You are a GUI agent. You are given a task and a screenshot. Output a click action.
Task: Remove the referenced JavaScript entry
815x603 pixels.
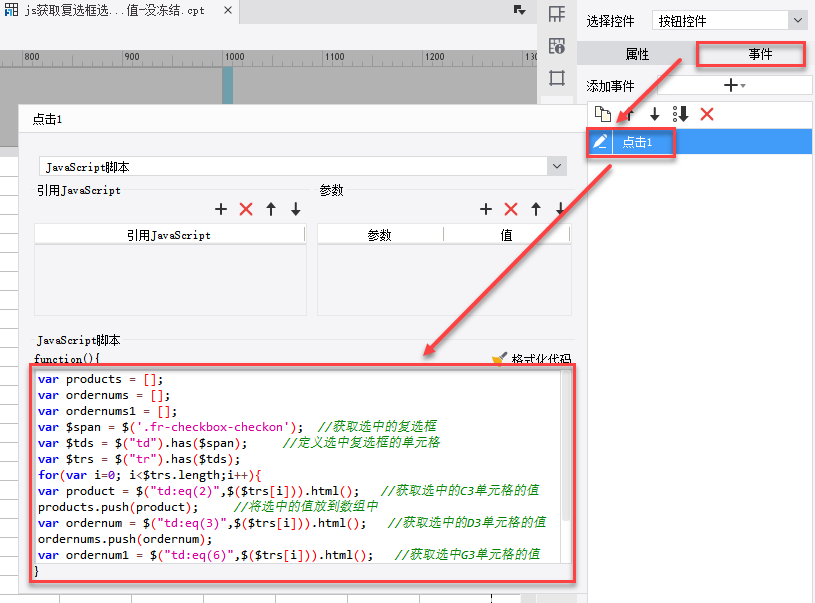pyautogui.click(x=246, y=209)
